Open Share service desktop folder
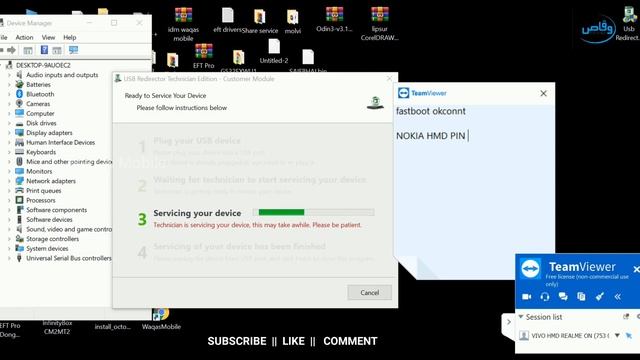The height and width of the screenshot is (360, 640). (x=260, y=21)
